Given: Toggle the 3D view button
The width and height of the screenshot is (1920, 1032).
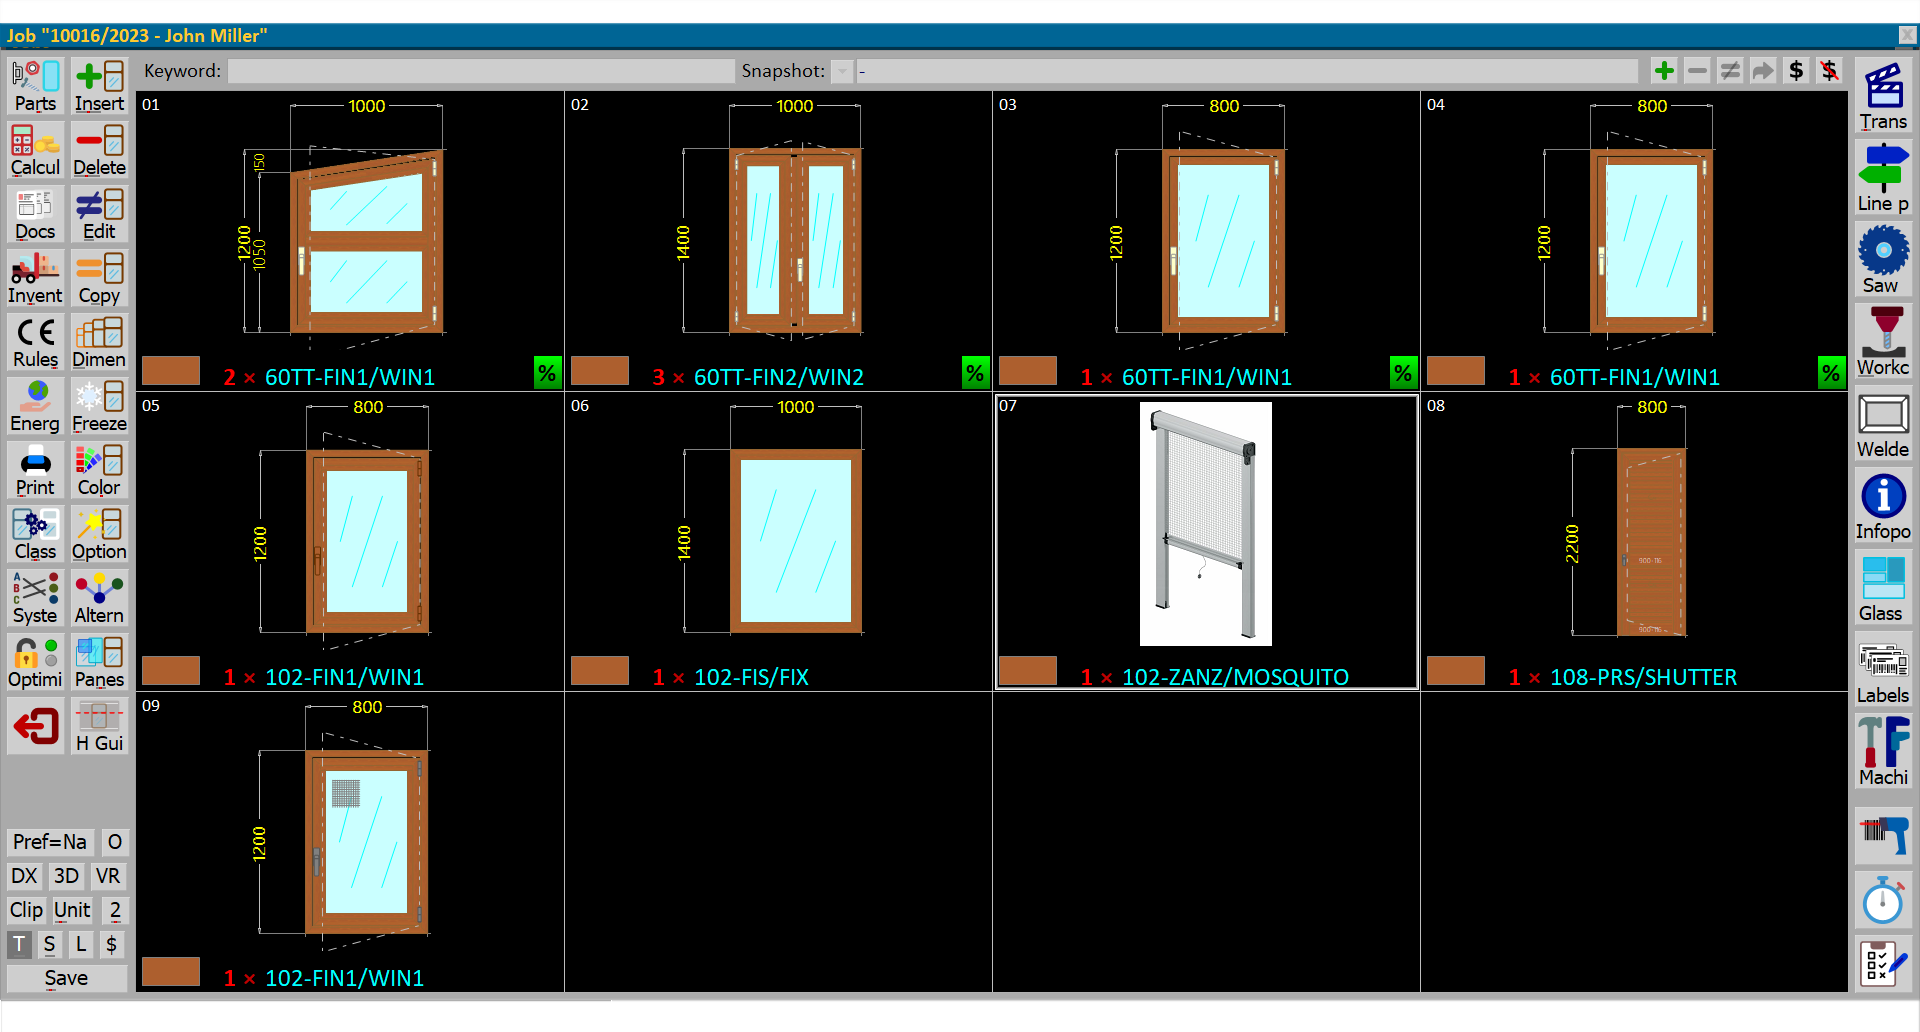Looking at the screenshot, I should tap(66, 876).
